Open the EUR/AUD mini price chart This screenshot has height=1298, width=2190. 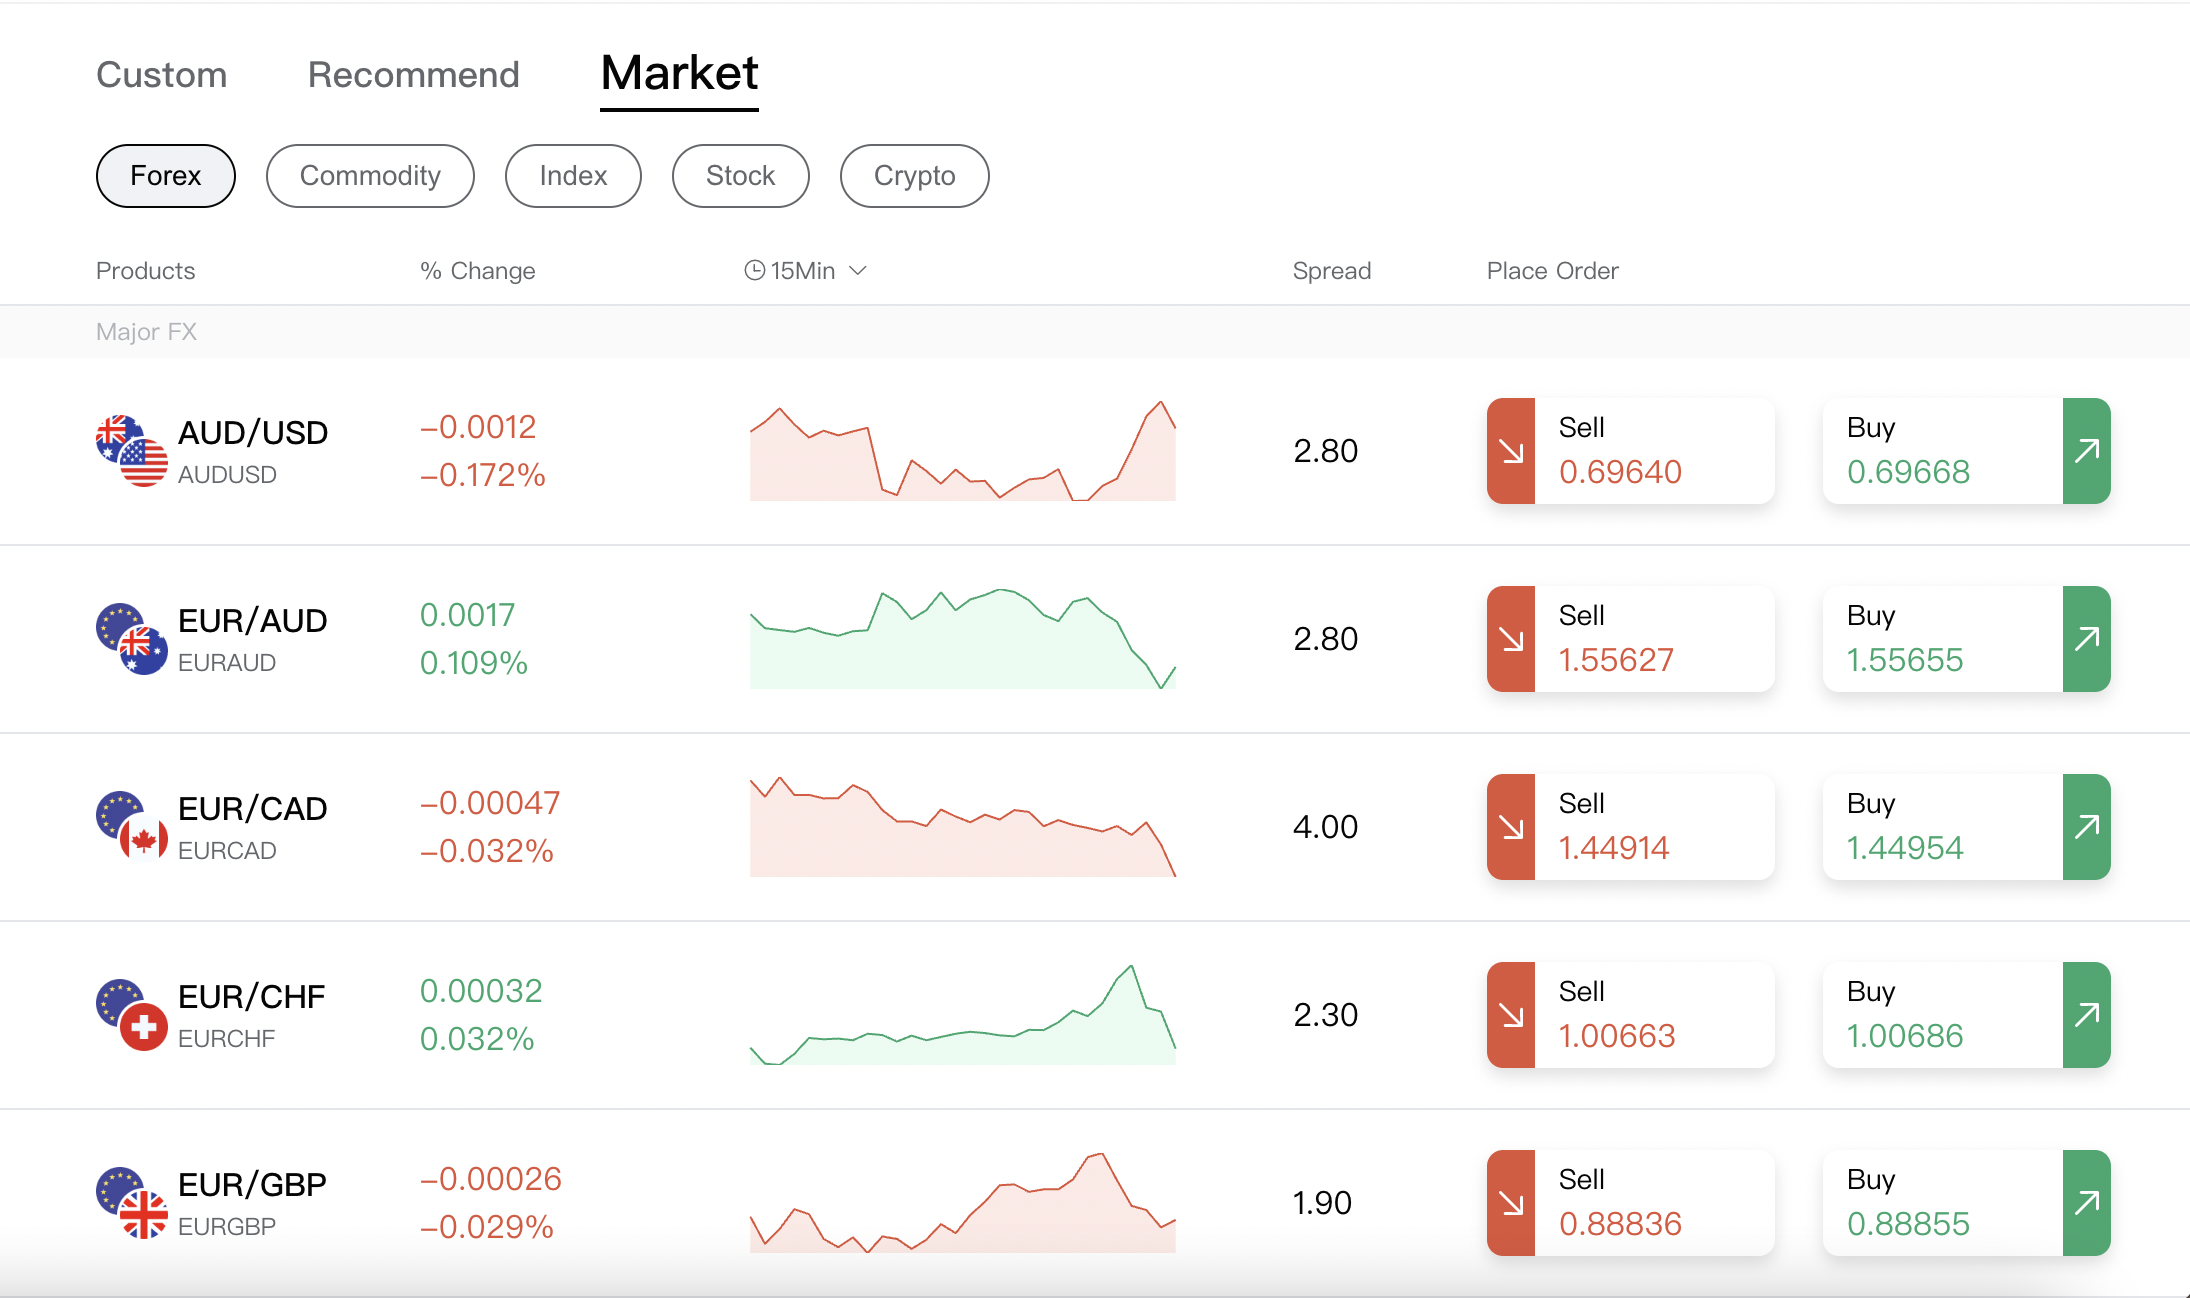pos(962,639)
